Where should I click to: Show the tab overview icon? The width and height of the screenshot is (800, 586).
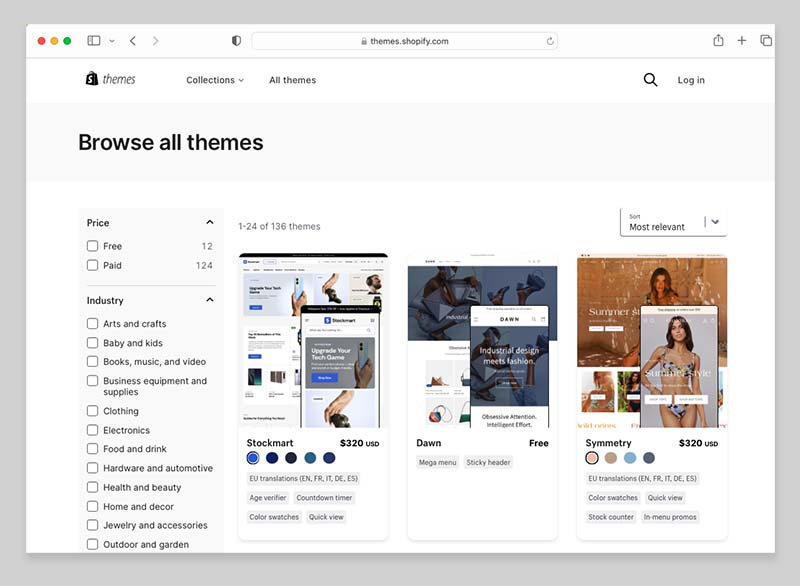coord(766,40)
